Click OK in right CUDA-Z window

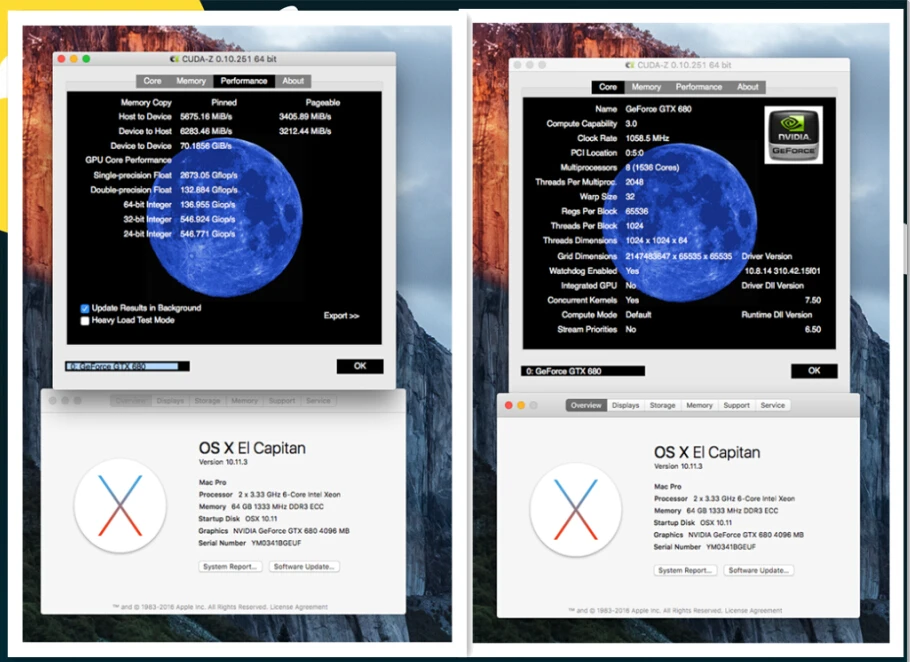click(814, 371)
